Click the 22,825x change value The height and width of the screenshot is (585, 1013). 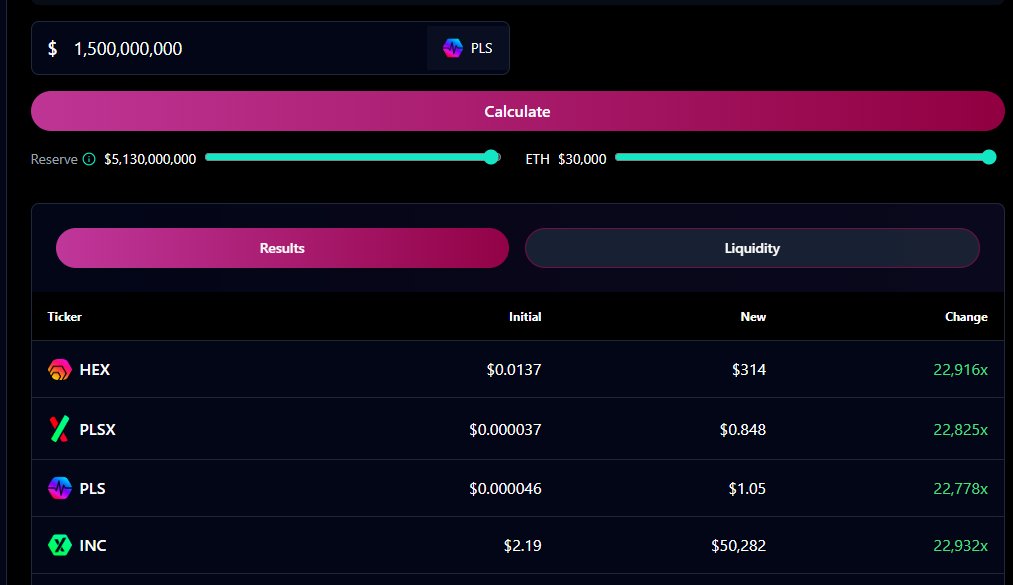[x=960, y=429]
